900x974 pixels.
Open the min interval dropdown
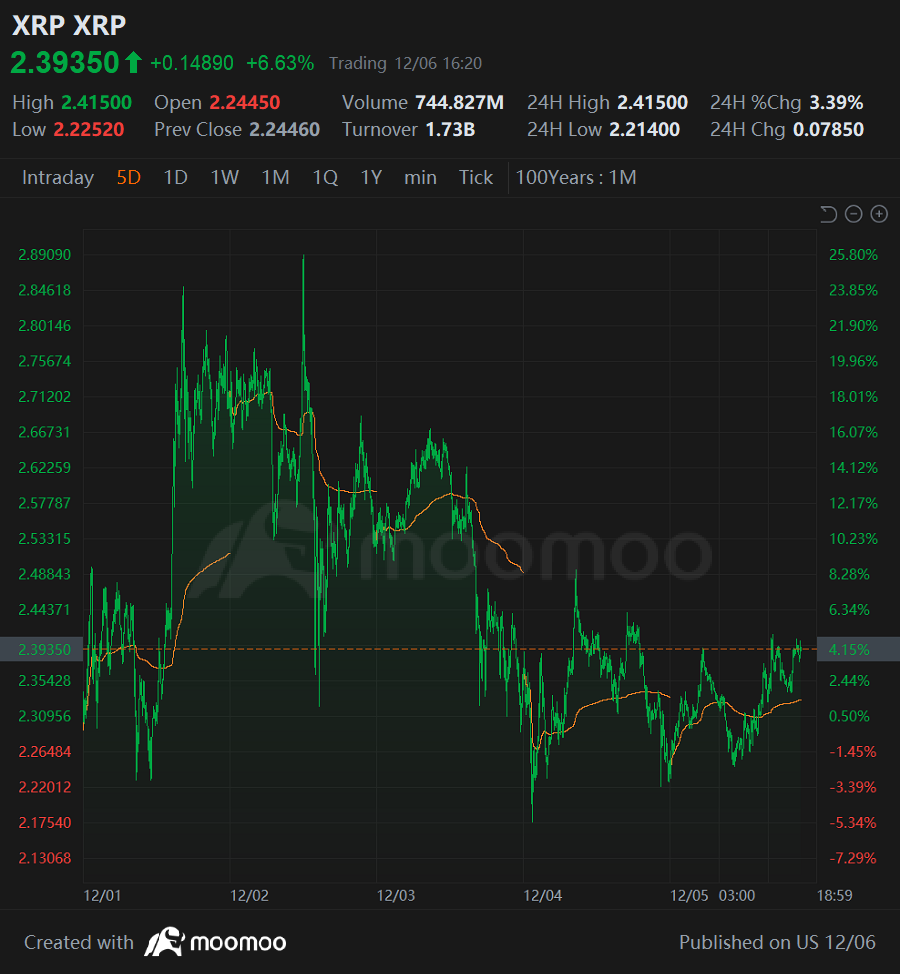tap(420, 178)
